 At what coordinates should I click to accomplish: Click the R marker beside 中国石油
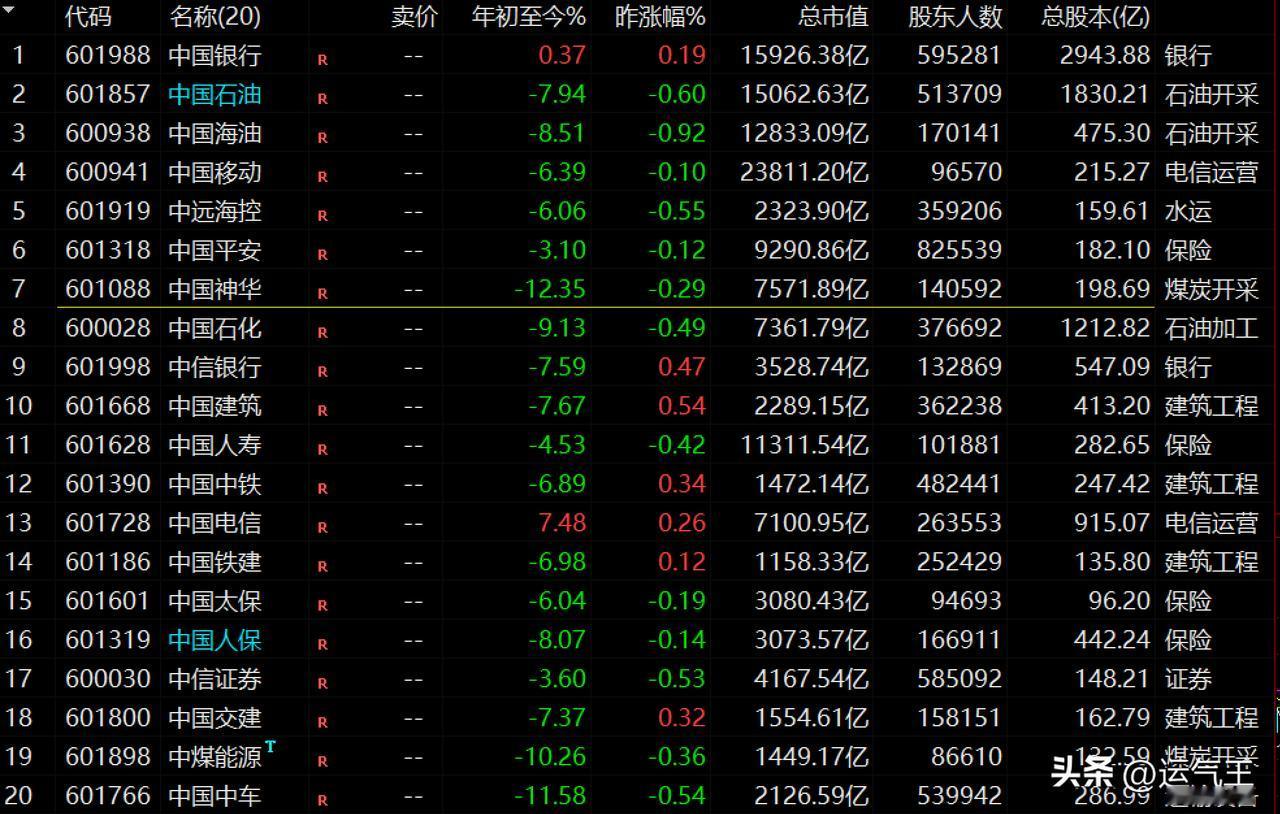pyautogui.click(x=322, y=99)
